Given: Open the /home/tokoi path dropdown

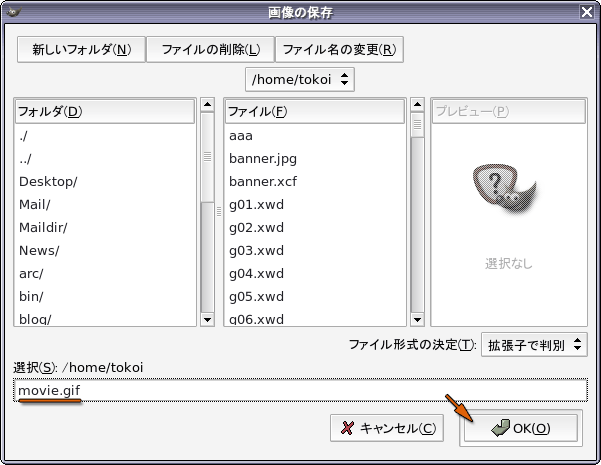Looking at the screenshot, I should click(x=300, y=78).
